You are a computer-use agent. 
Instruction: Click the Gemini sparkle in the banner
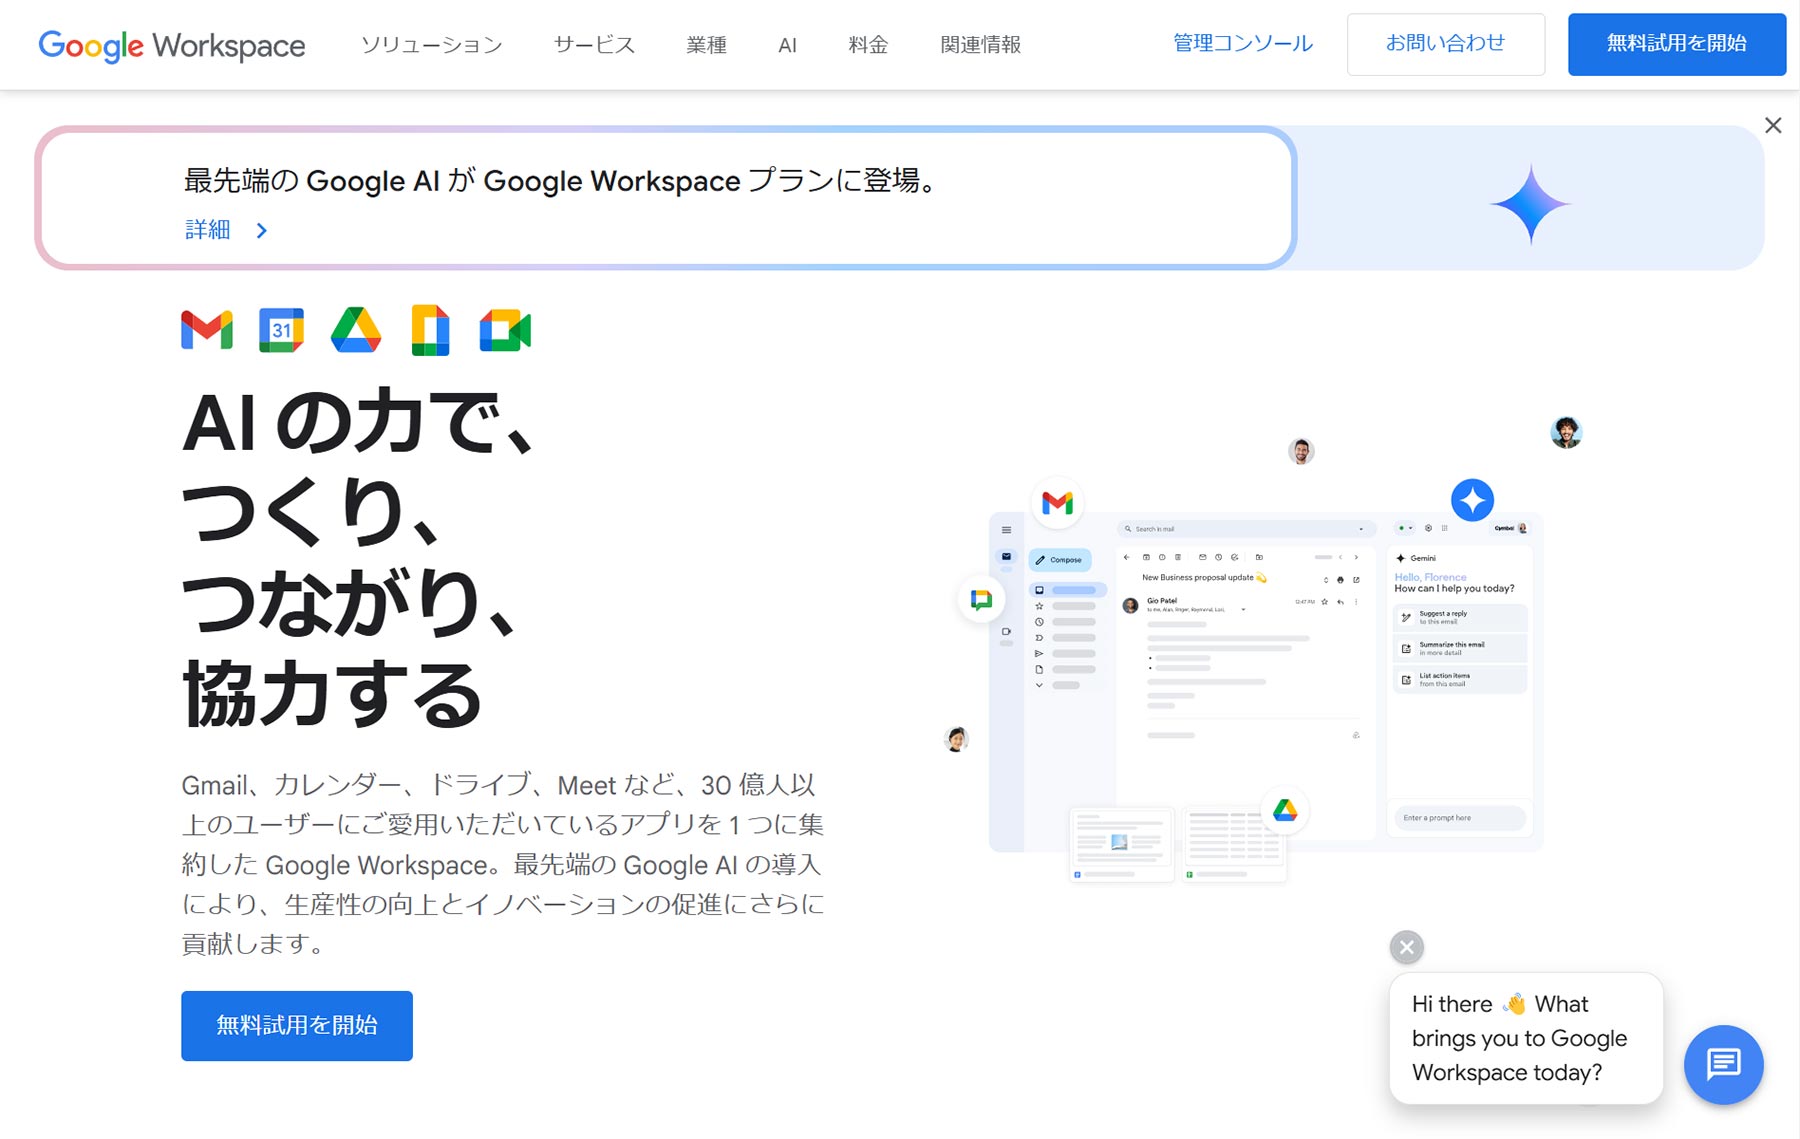click(x=1530, y=204)
